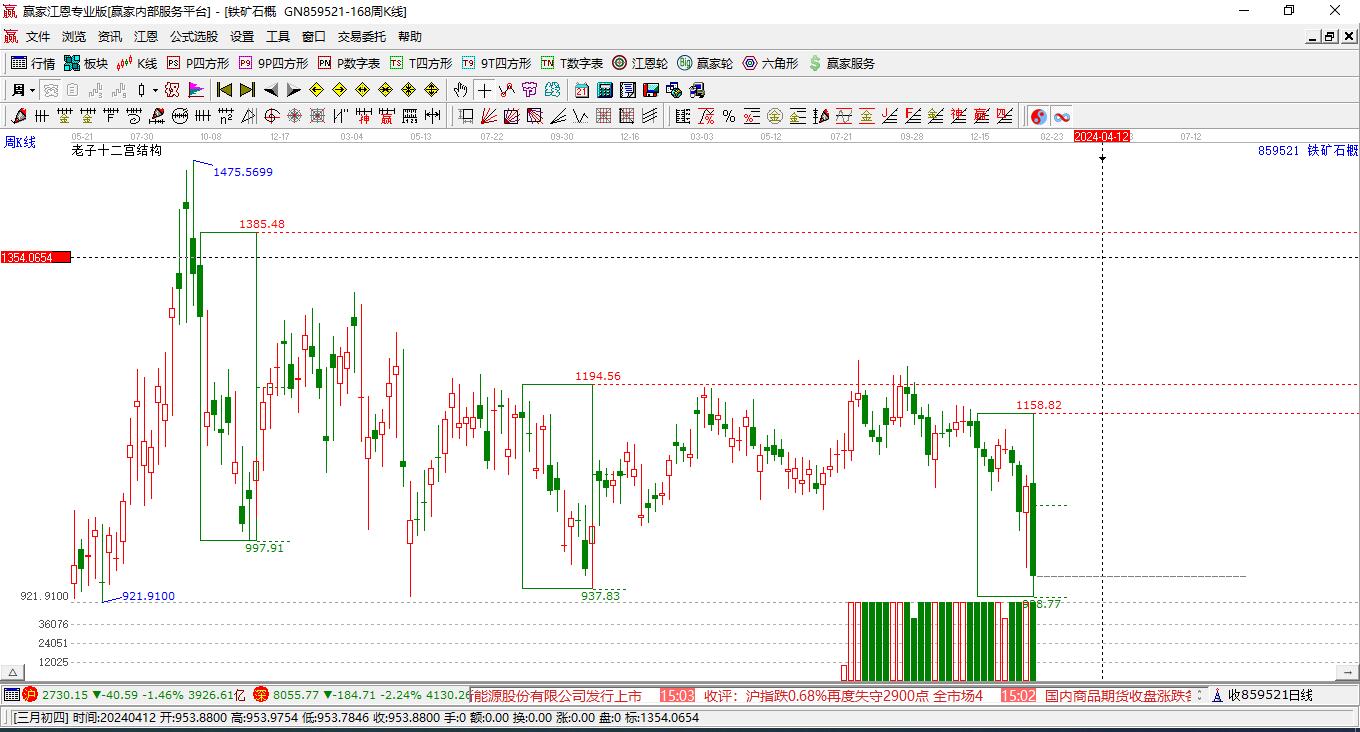The height and width of the screenshot is (732, 1360).
Task: Open the 江恩 menu
Action: [x=146, y=36]
